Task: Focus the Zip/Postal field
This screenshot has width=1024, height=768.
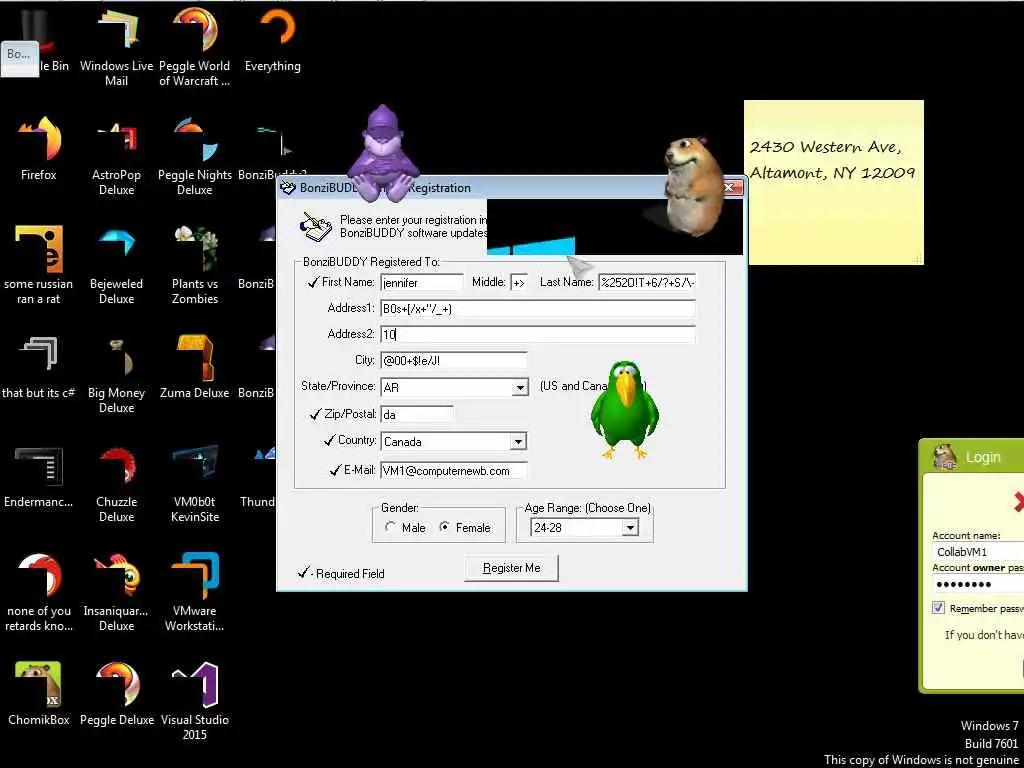Action: (x=417, y=415)
